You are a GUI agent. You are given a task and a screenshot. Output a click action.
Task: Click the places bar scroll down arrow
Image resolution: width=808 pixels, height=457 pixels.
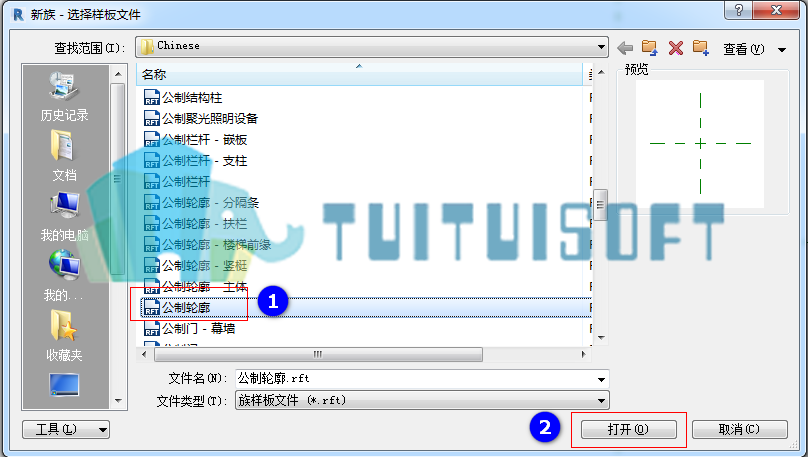[x=119, y=400]
